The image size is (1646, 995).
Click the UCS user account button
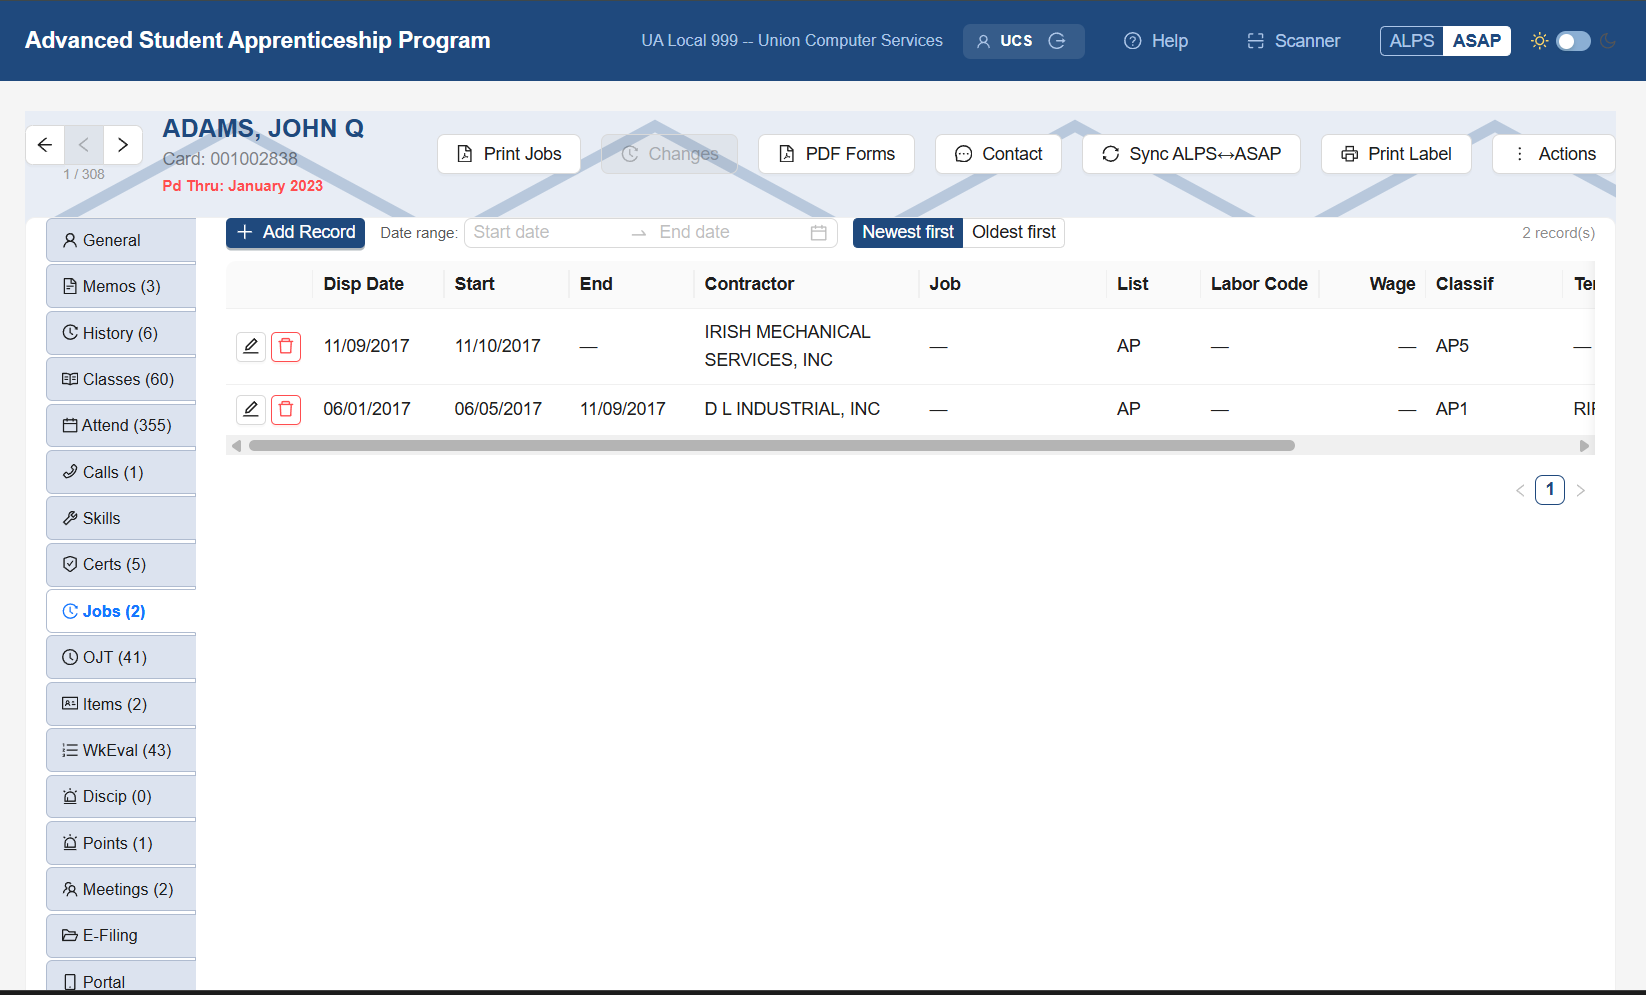tap(1024, 41)
